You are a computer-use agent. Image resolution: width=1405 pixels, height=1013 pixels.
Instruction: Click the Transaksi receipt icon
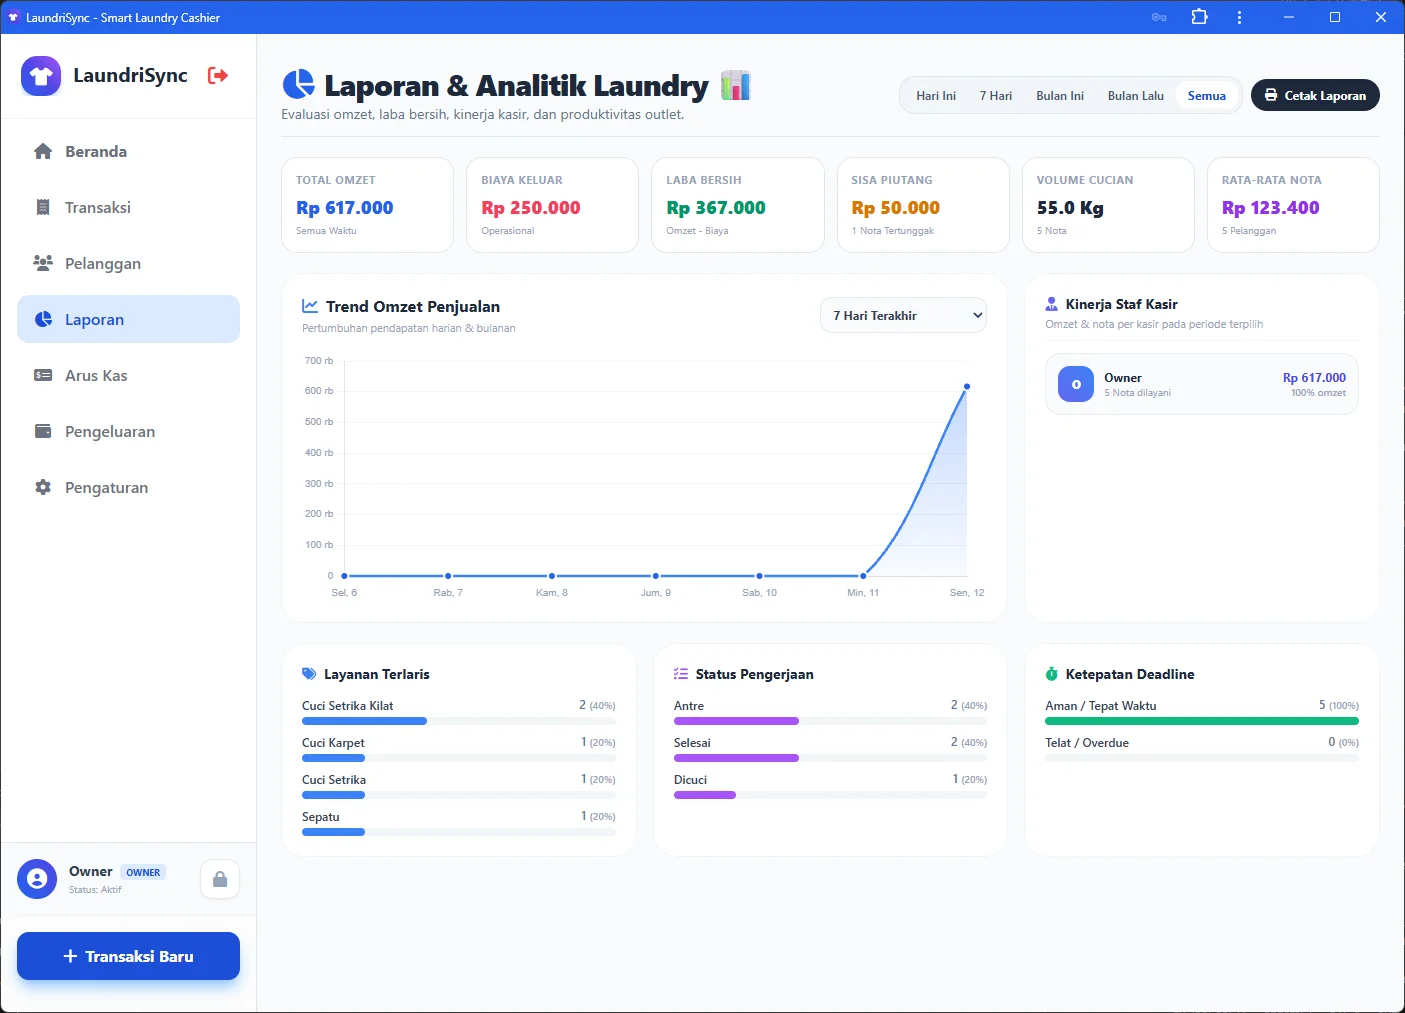coord(43,208)
